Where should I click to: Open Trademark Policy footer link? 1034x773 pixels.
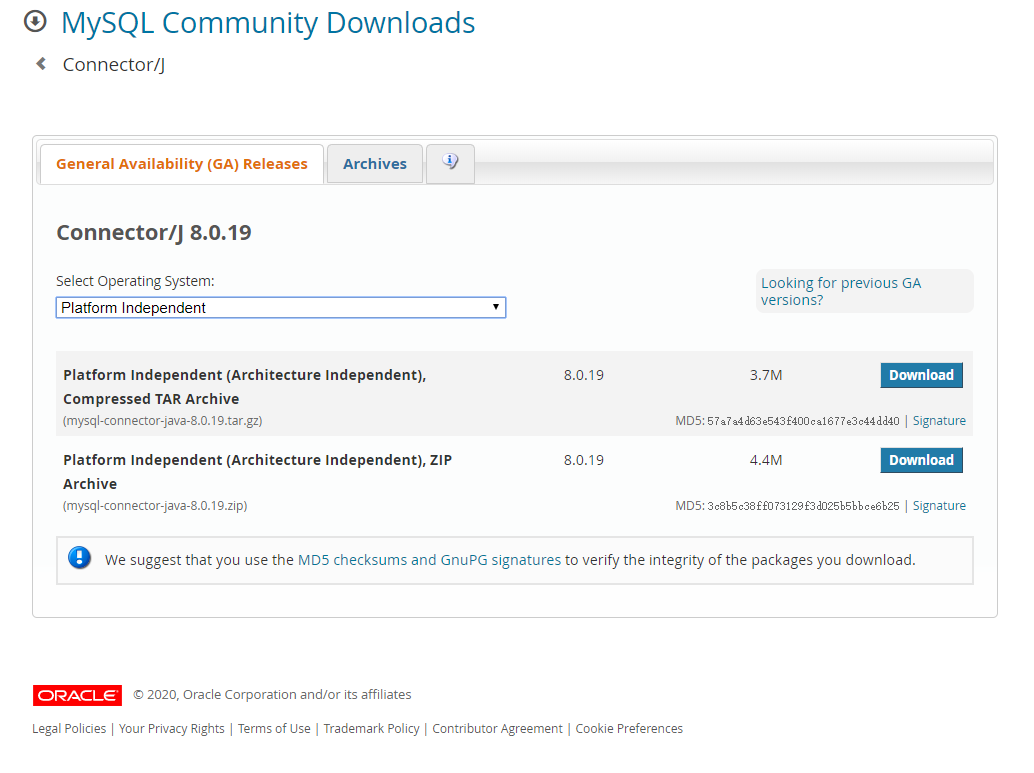click(x=371, y=728)
